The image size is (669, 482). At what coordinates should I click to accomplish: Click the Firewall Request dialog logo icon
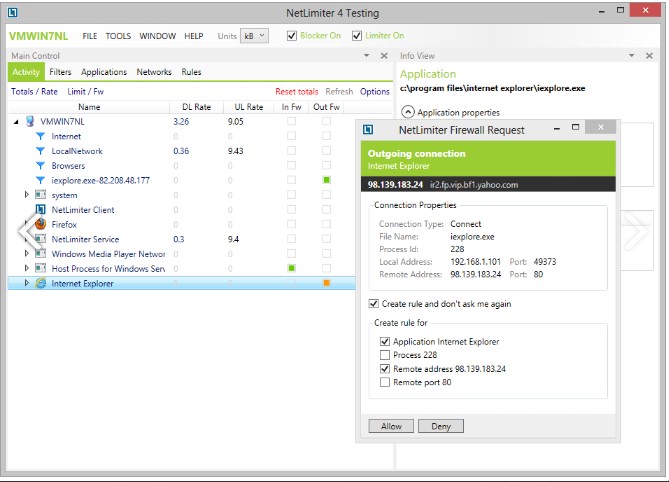[x=368, y=130]
